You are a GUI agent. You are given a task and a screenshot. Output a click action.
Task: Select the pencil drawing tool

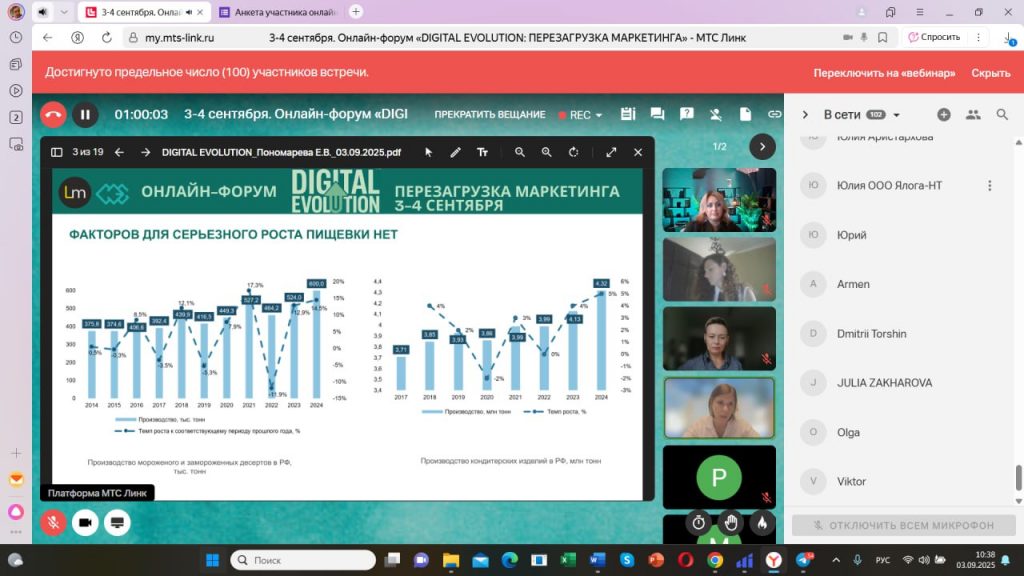tap(455, 152)
